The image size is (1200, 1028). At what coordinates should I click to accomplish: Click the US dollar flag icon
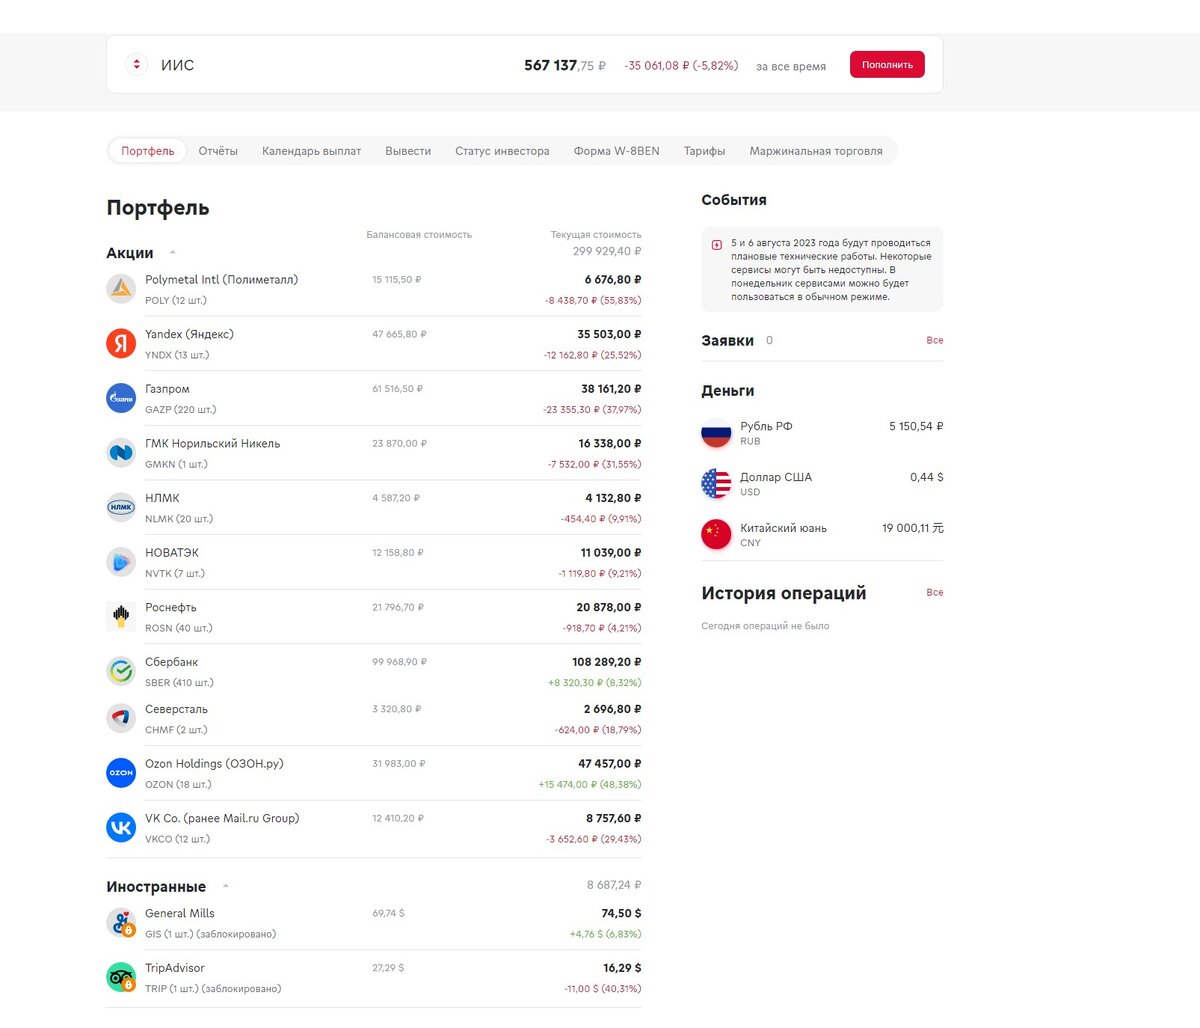click(x=716, y=484)
